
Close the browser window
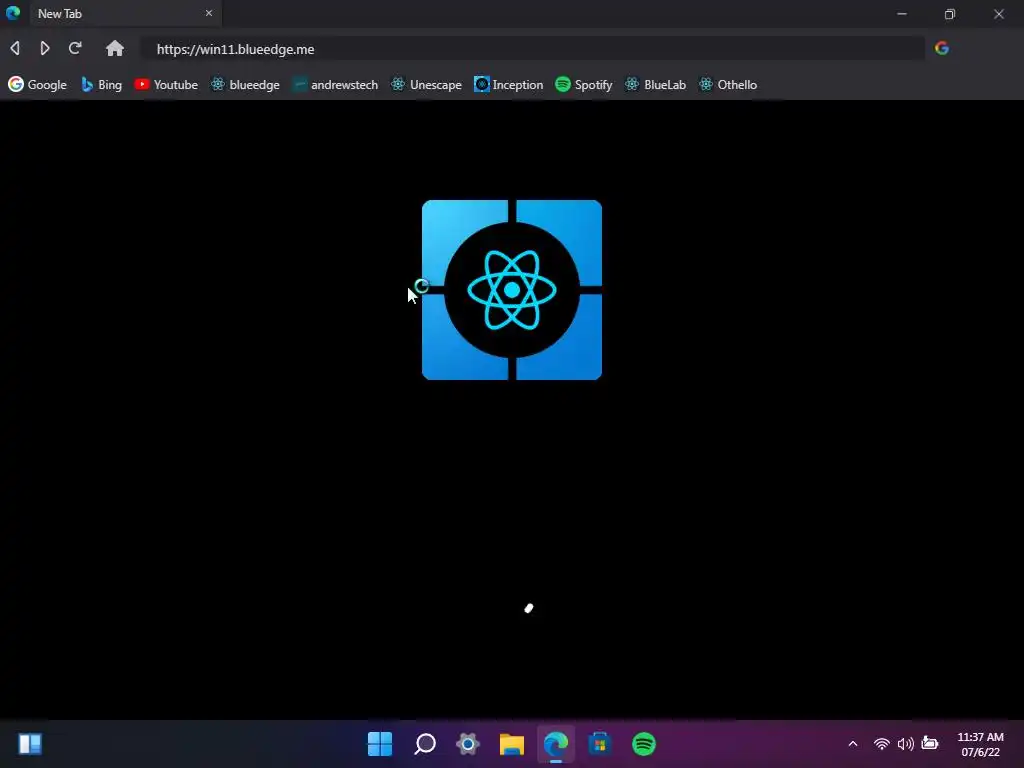pos(999,14)
